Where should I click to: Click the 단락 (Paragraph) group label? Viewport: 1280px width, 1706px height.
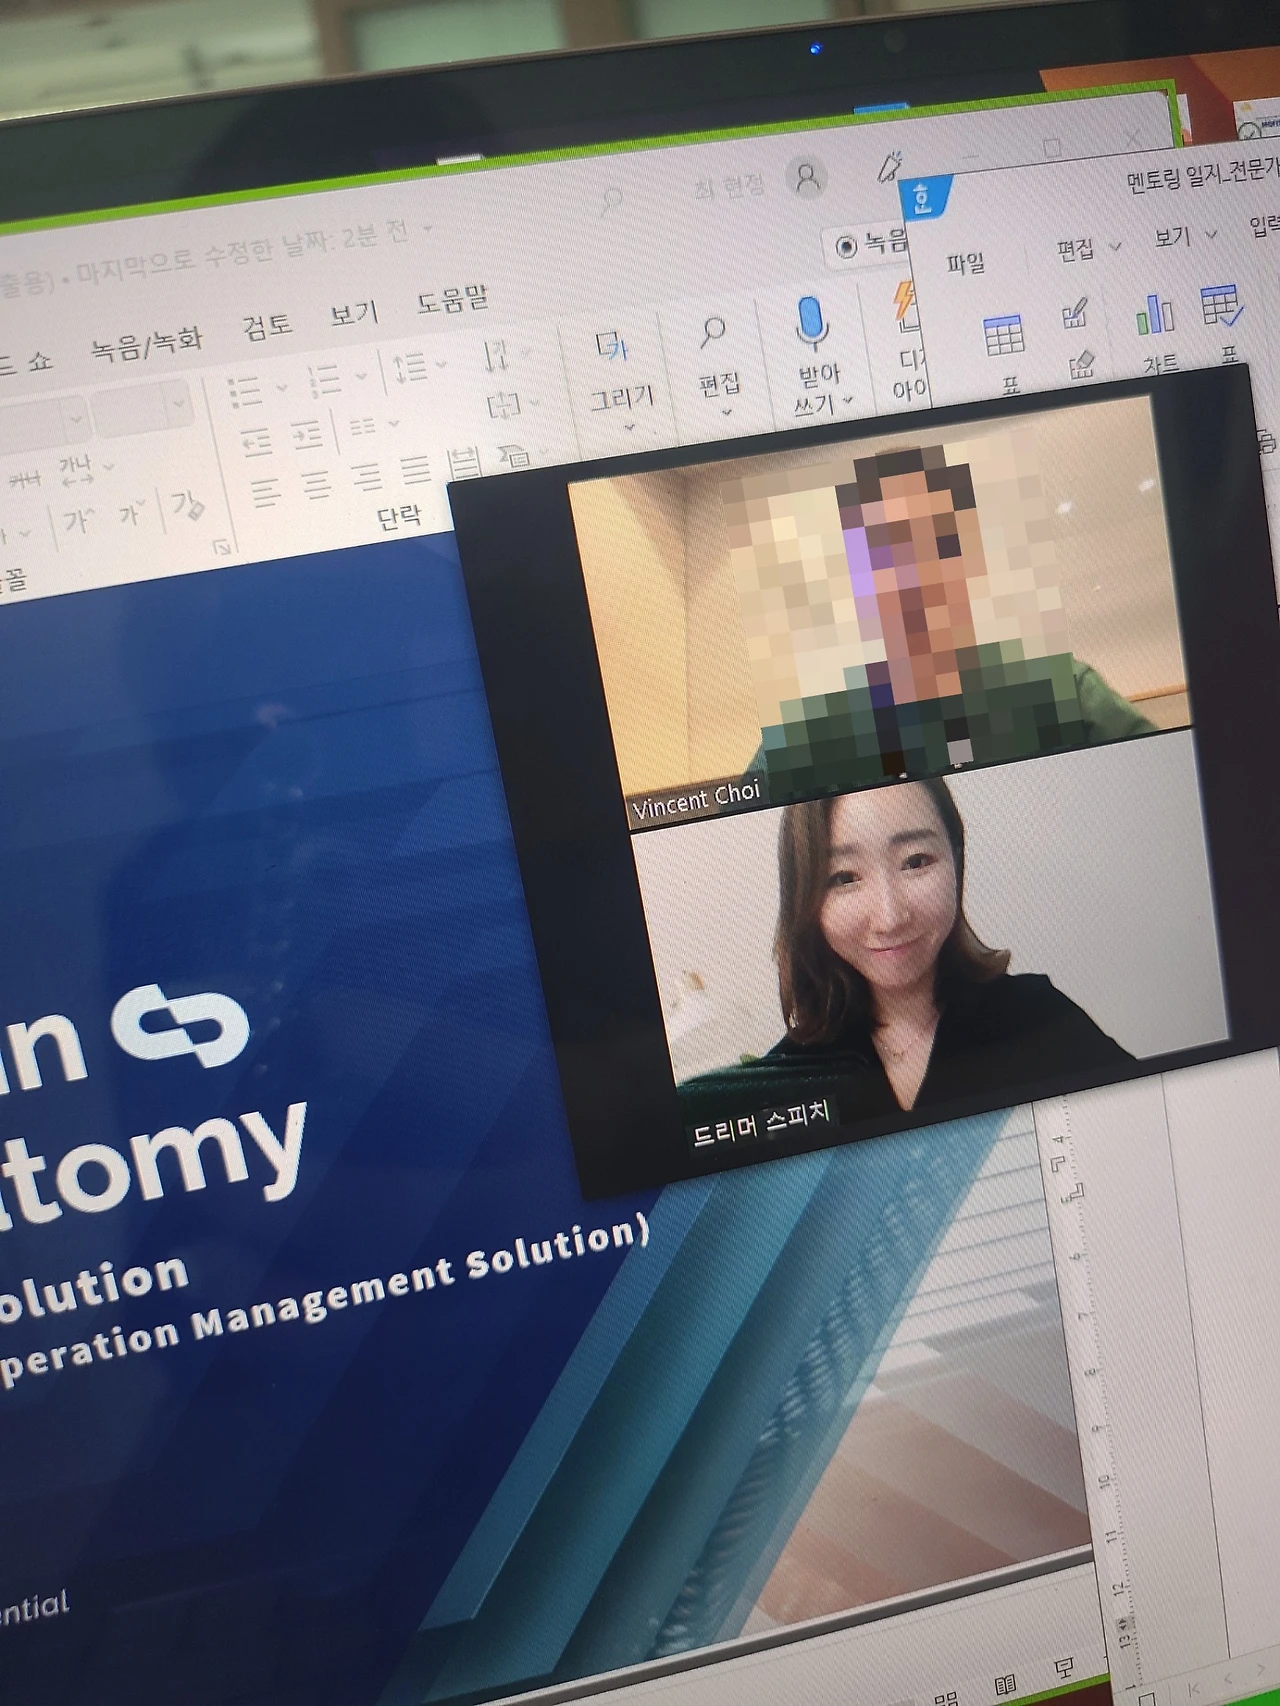click(399, 517)
